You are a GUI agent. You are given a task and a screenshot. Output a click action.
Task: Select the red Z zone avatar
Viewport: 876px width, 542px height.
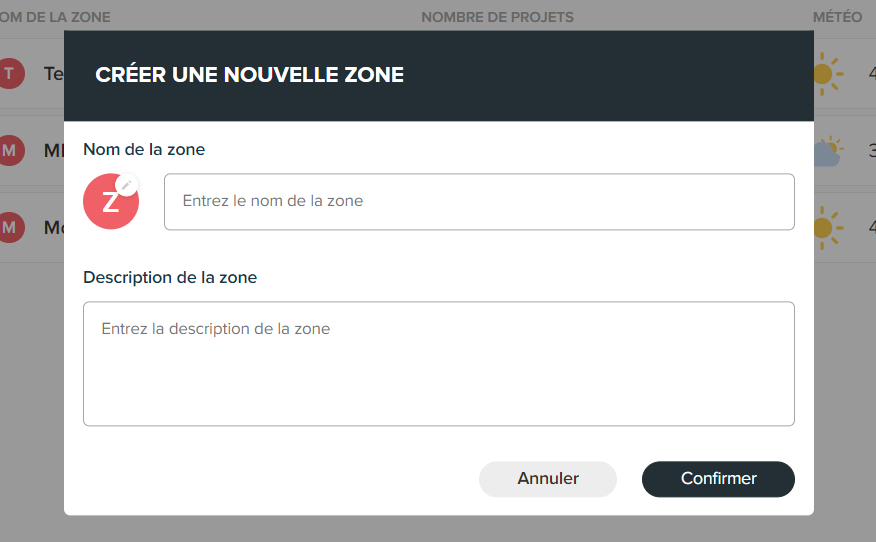111,201
